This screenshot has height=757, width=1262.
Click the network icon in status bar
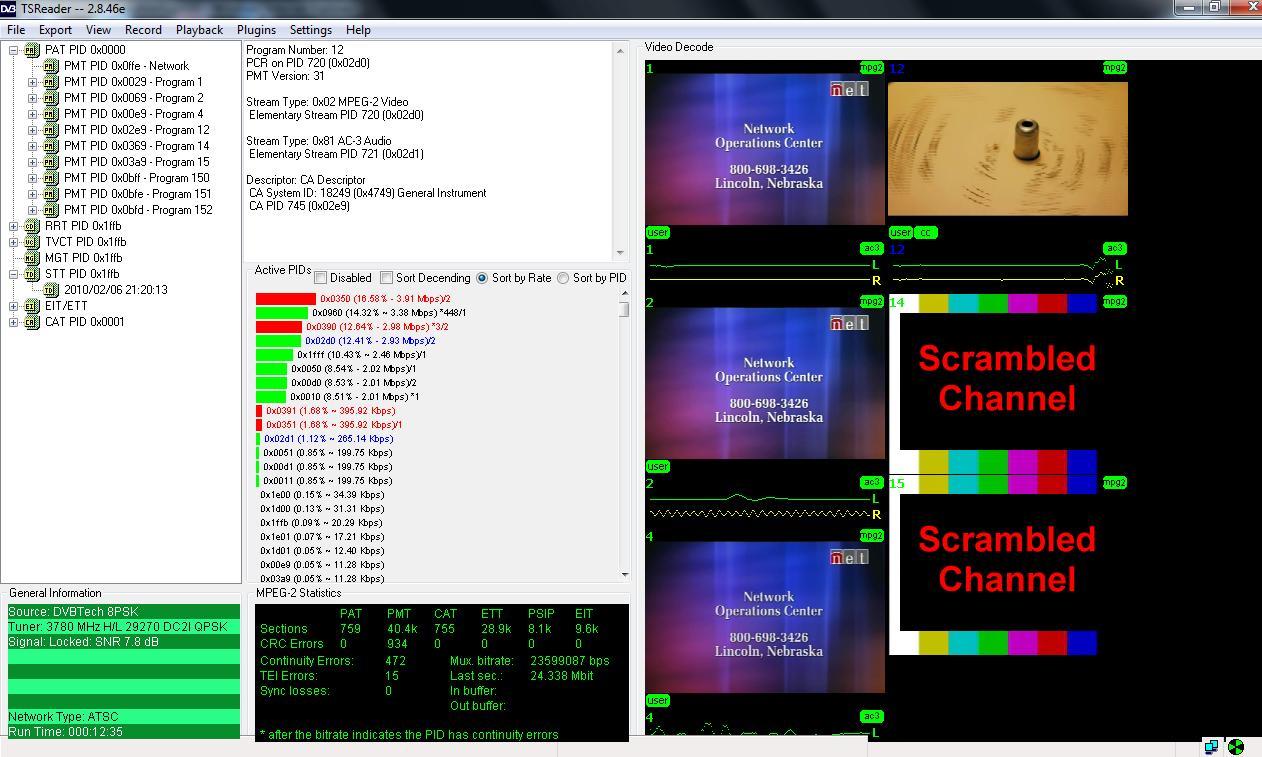[x=1212, y=747]
